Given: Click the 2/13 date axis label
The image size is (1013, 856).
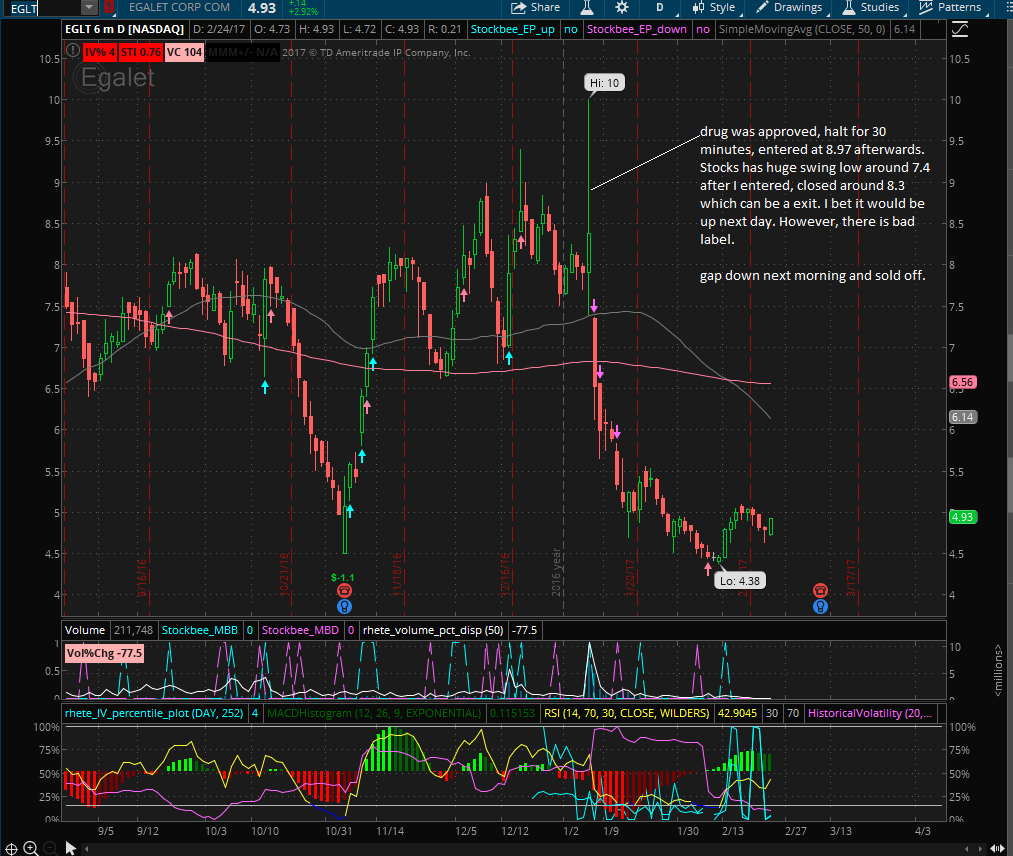Looking at the screenshot, I should coord(733,831).
